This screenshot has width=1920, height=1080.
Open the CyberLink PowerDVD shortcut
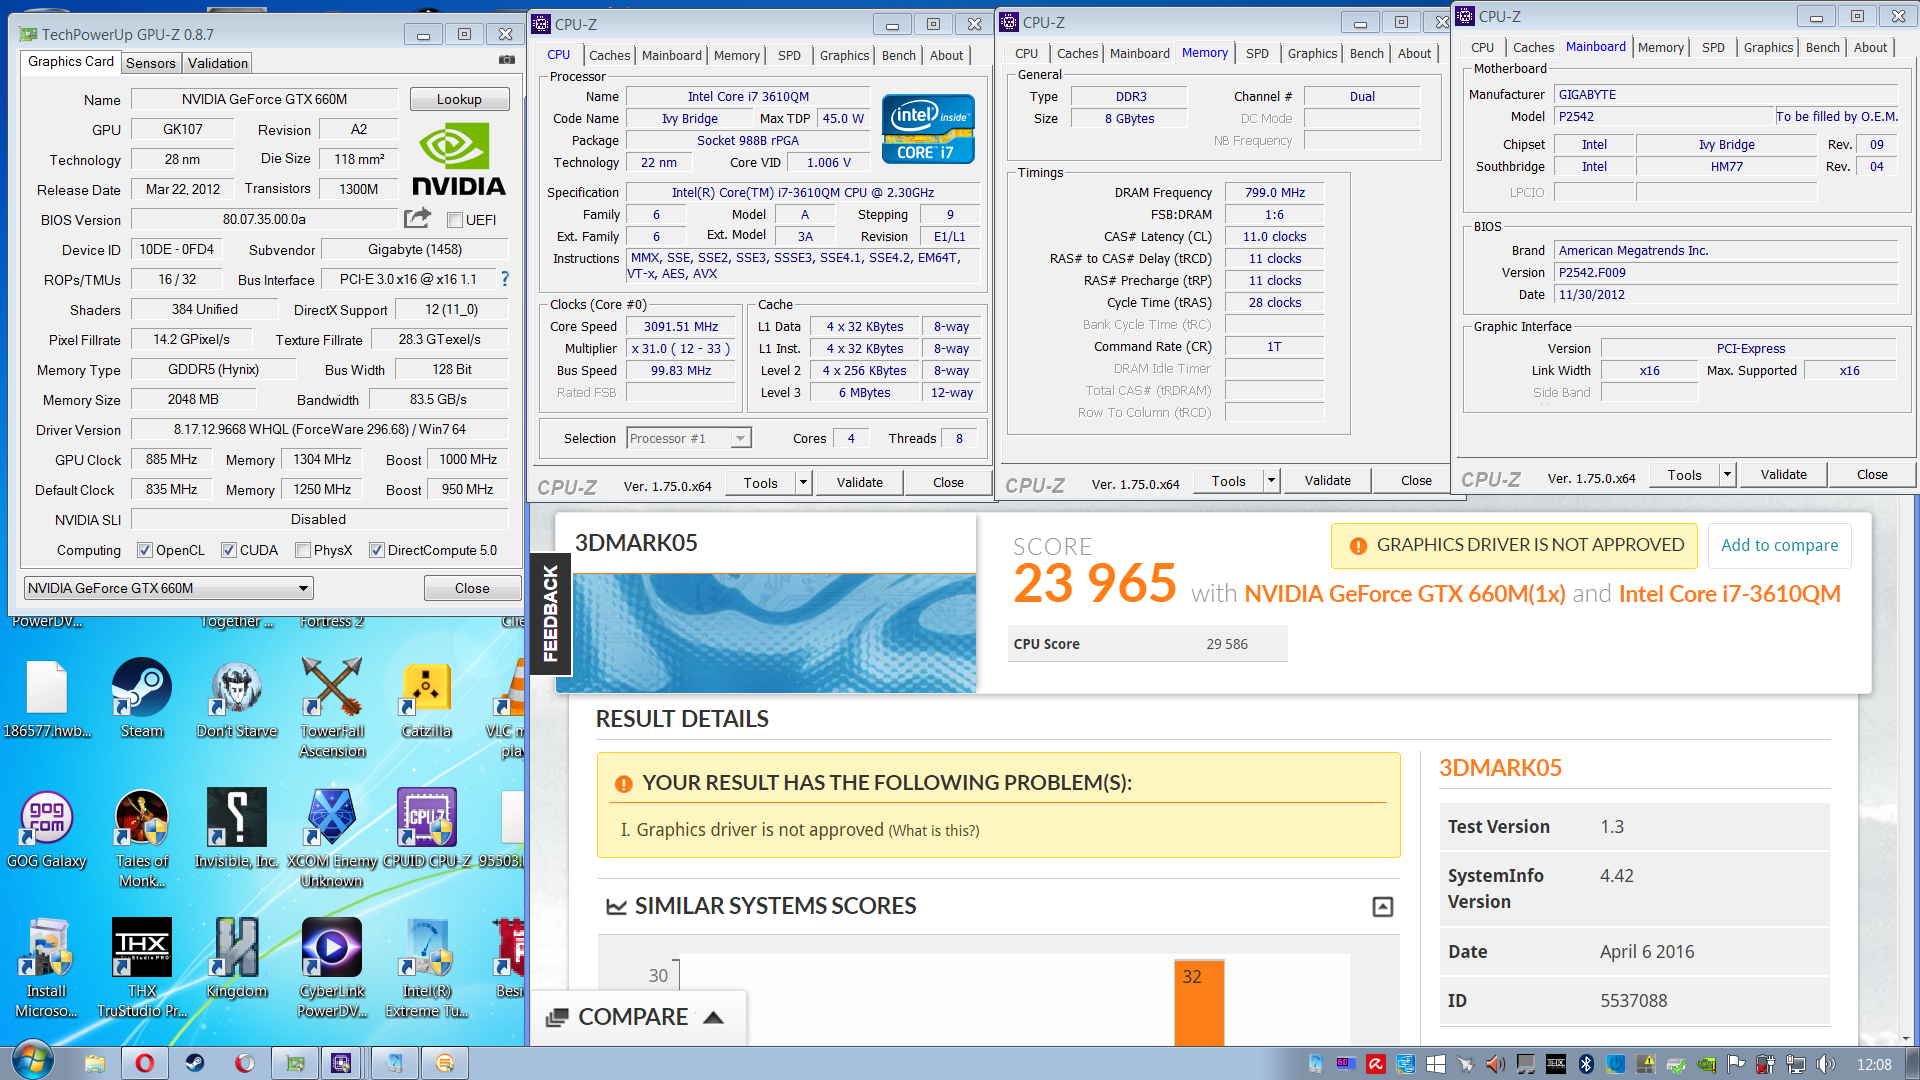(x=332, y=967)
